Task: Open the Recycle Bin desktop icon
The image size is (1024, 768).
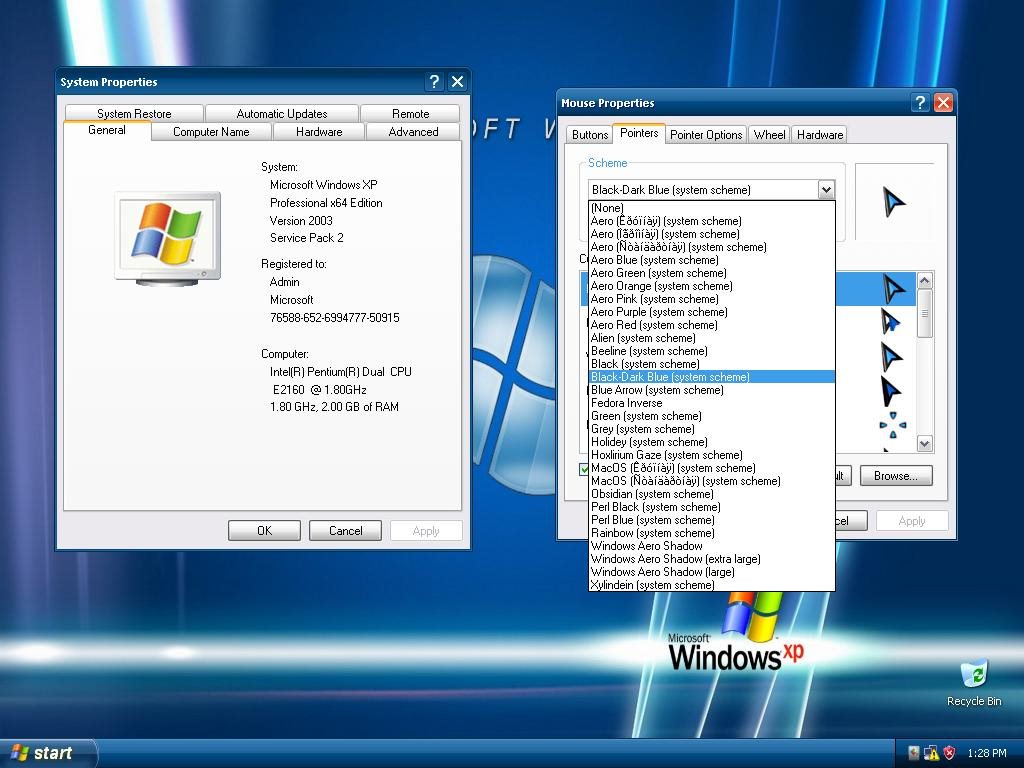Action: 973,678
